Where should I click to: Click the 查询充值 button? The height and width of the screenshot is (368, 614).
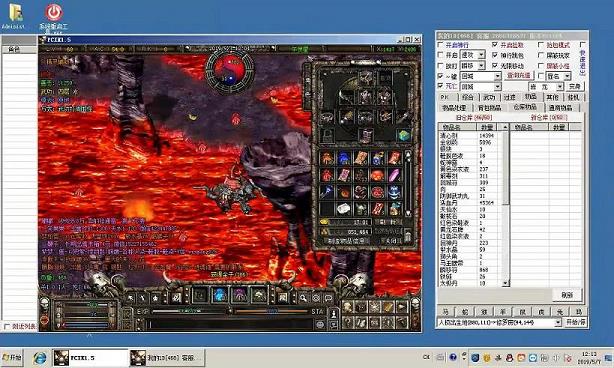pos(519,76)
